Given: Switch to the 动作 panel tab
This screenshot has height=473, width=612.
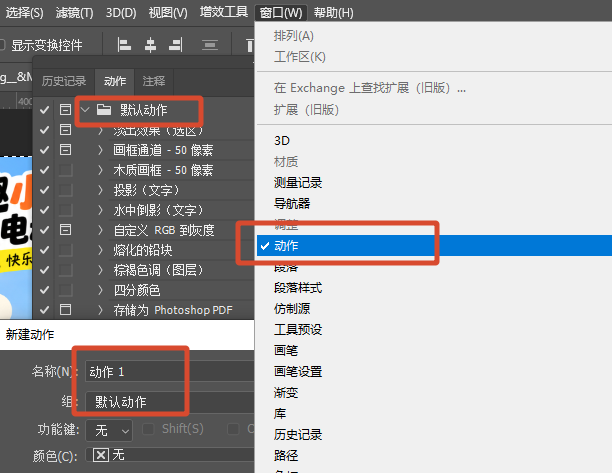Looking at the screenshot, I should coord(115,81).
